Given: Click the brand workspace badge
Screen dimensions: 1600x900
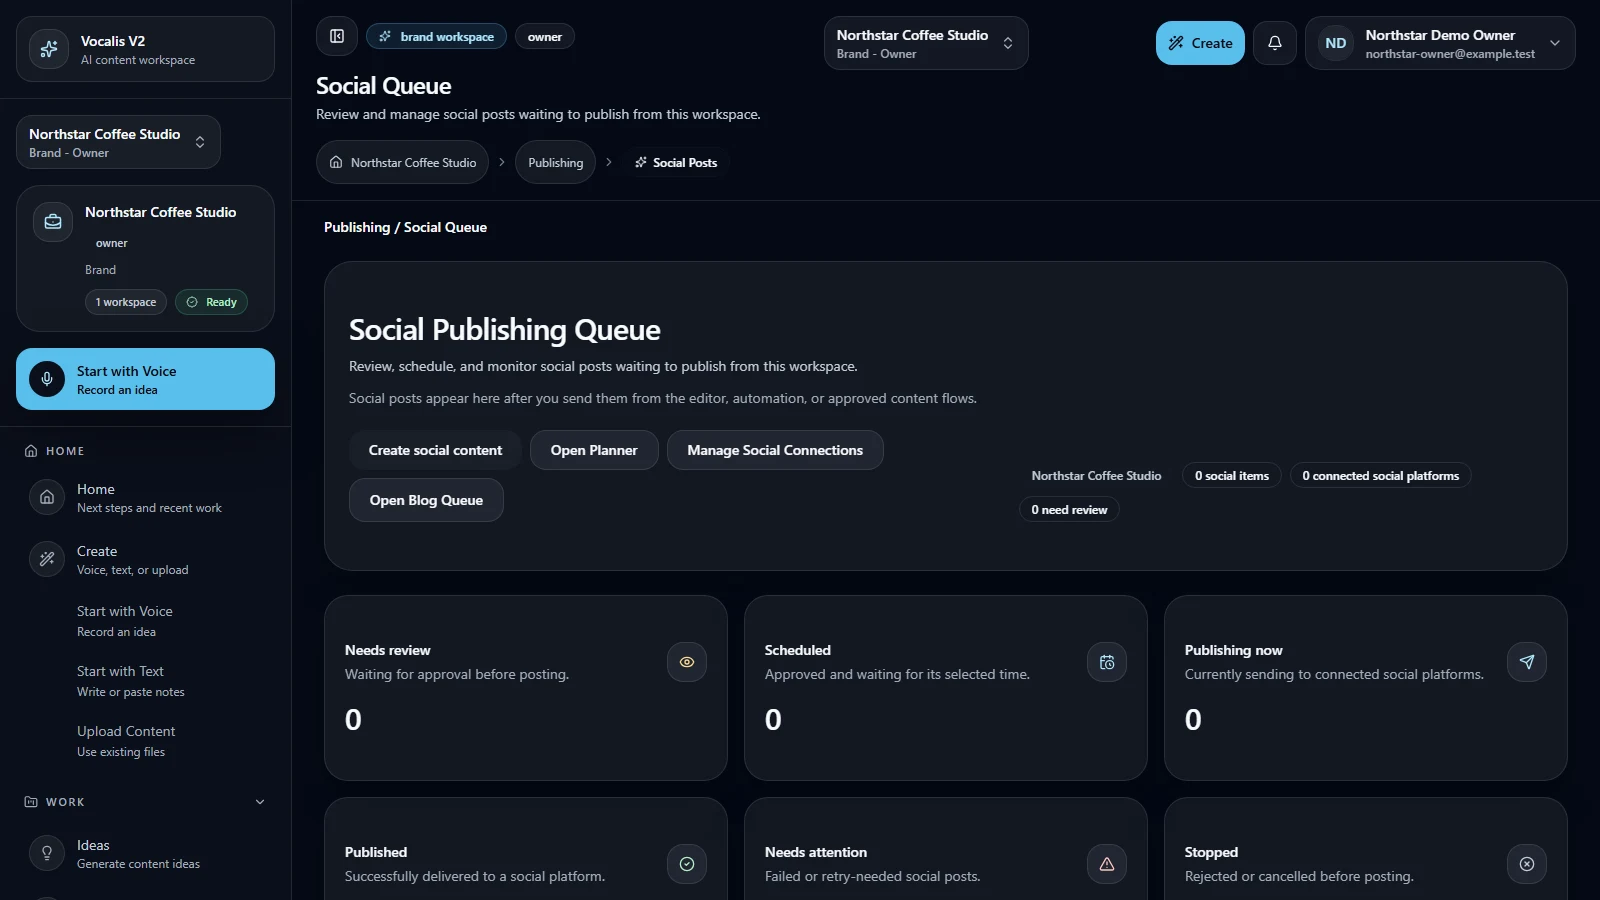Looking at the screenshot, I should coord(436,36).
